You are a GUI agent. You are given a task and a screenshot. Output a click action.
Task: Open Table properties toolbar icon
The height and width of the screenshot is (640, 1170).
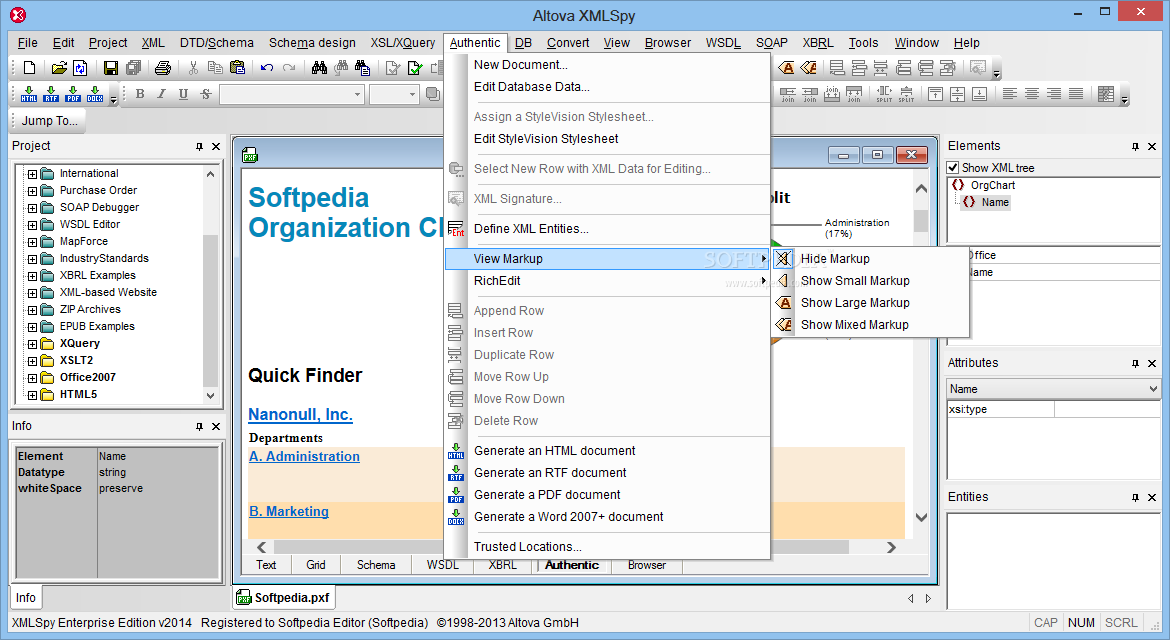pyautogui.click(x=1106, y=94)
